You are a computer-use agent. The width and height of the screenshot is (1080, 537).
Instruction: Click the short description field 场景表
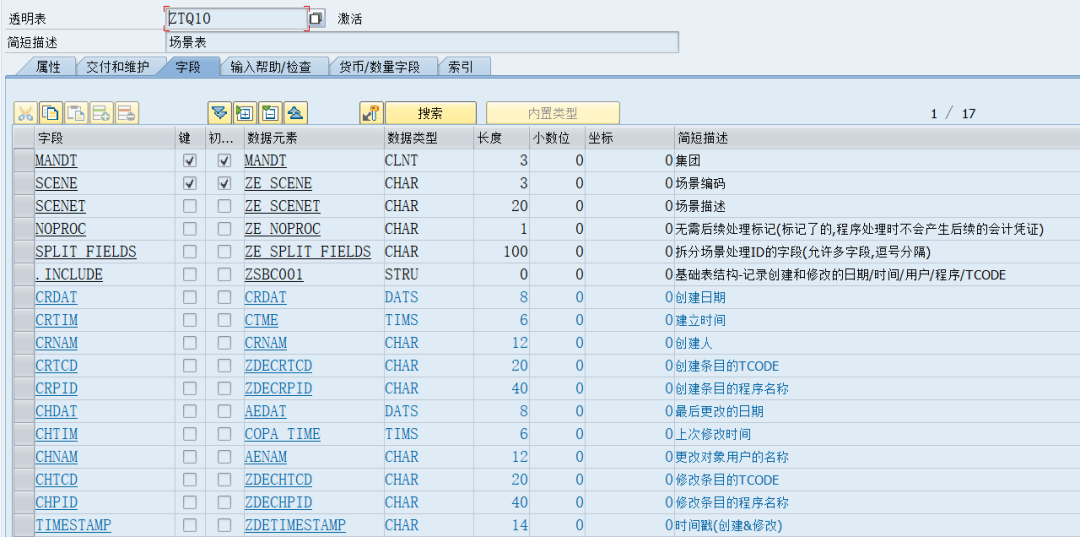point(422,43)
